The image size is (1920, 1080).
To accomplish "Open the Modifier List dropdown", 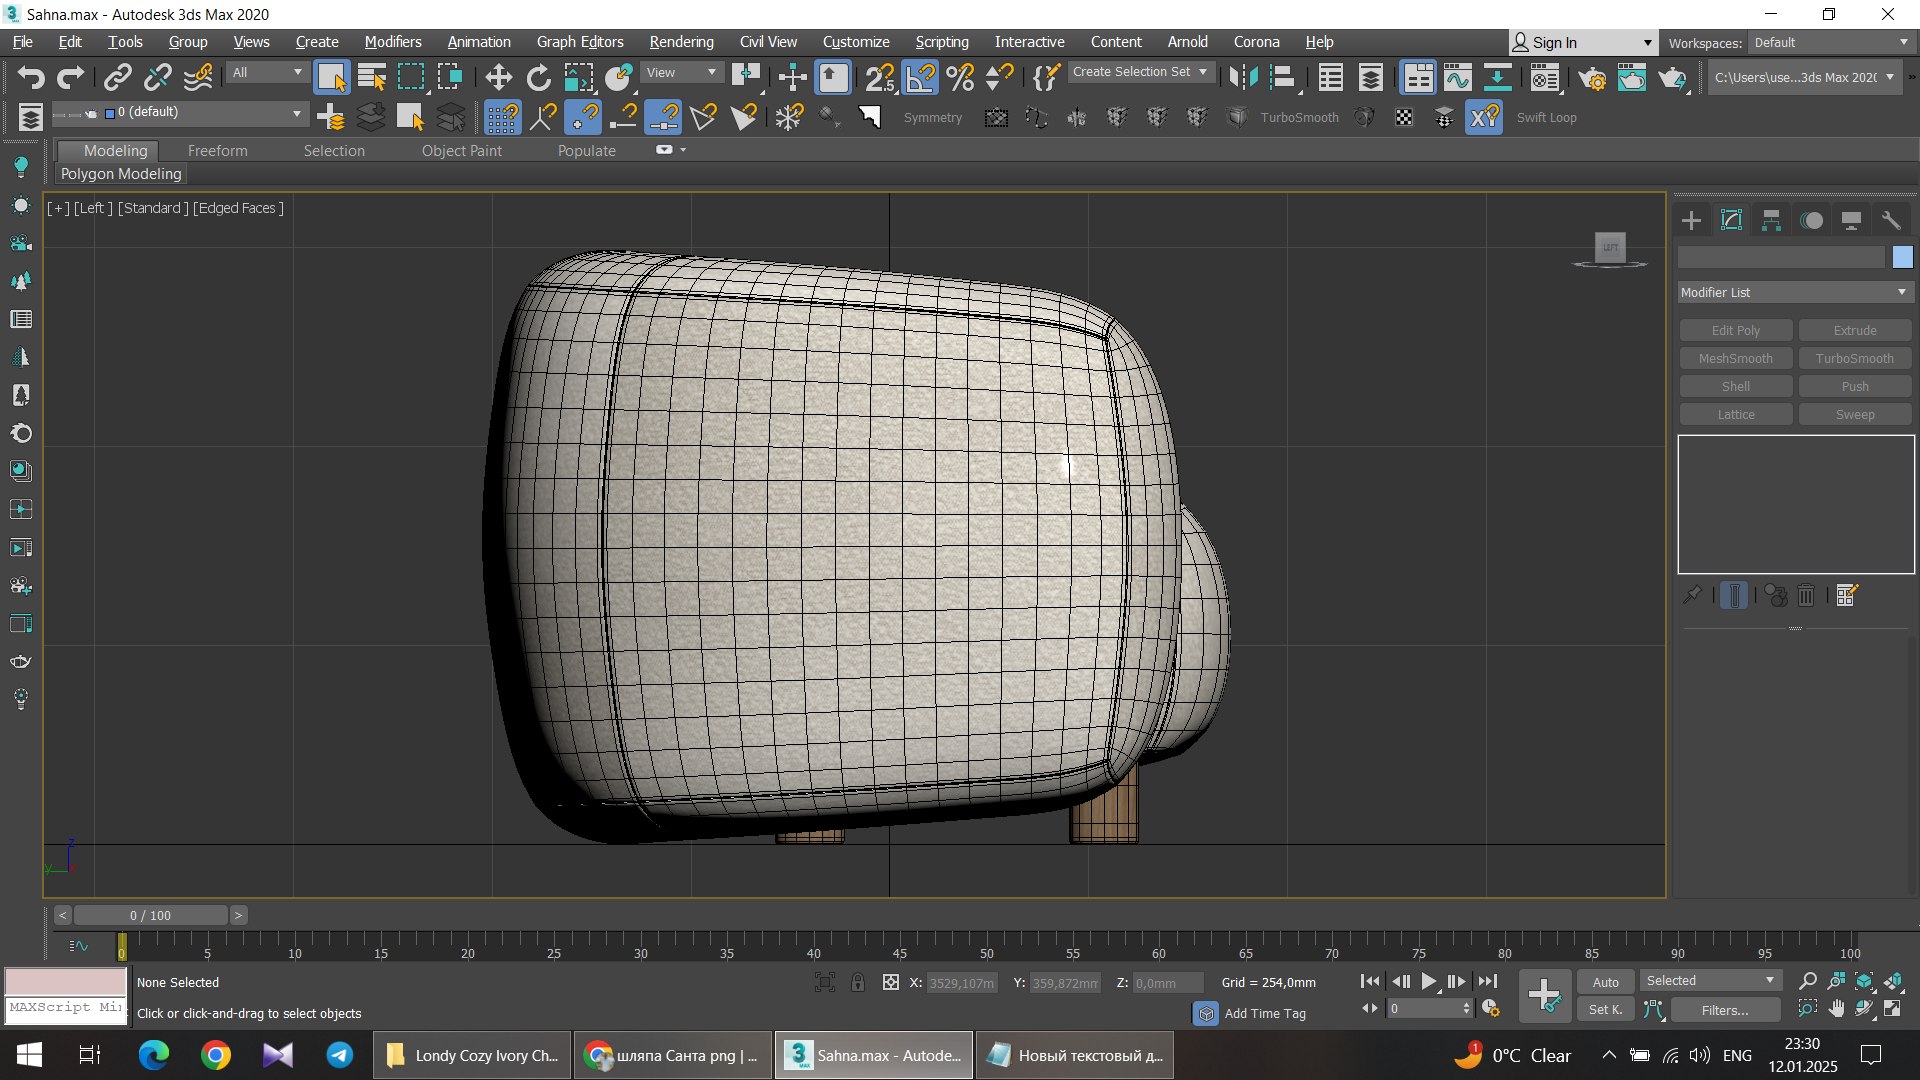I will 1795,293.
